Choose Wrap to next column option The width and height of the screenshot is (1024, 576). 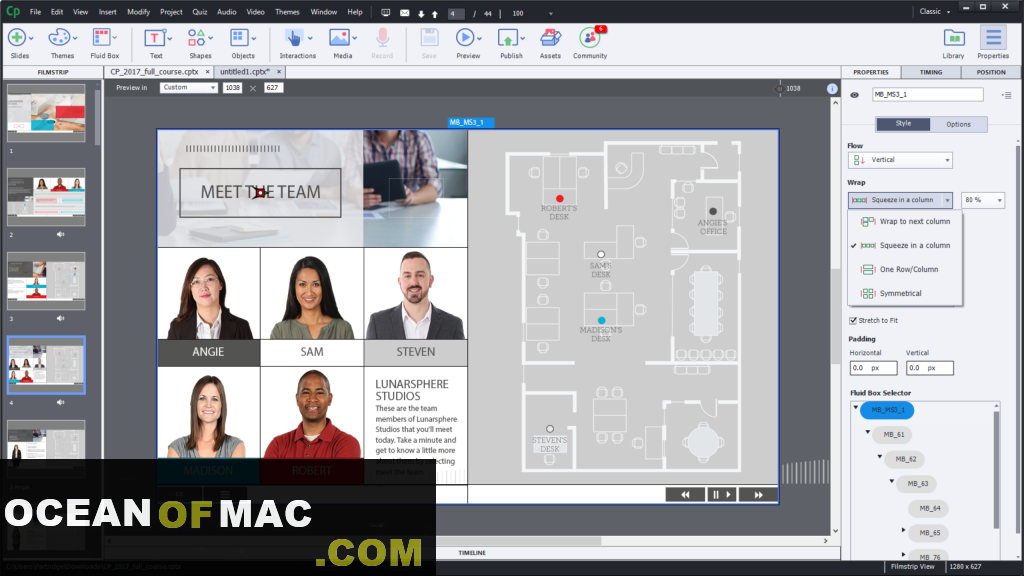[x=905, y=222]
